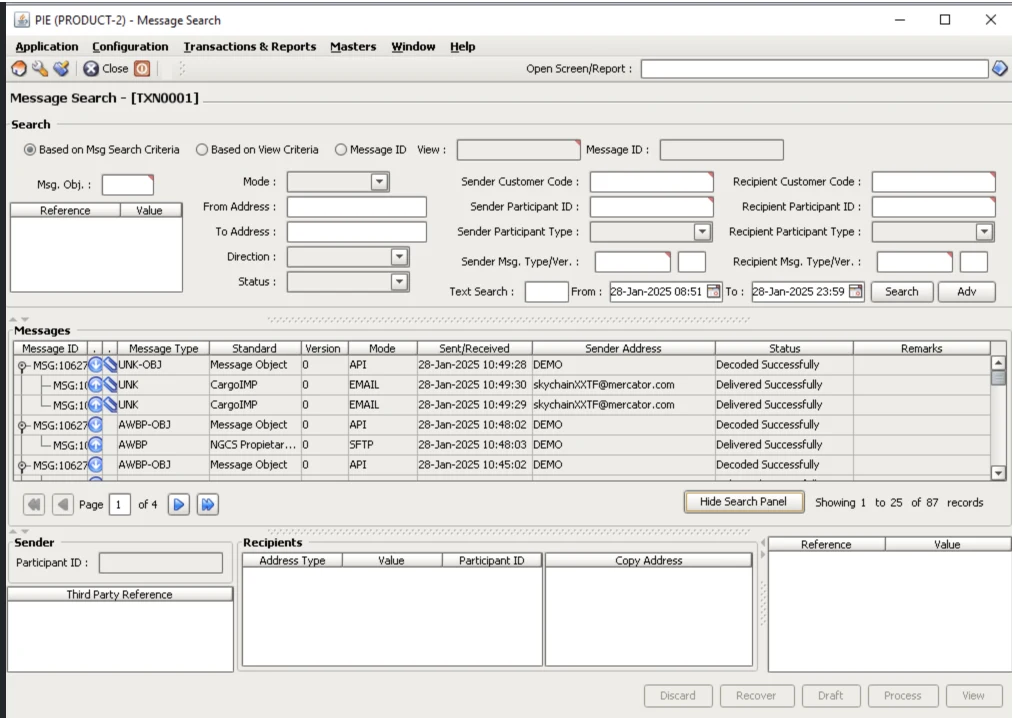Collapse the 10:45:02 AWBP-OBJ tree node

click(x=22, y=466)
